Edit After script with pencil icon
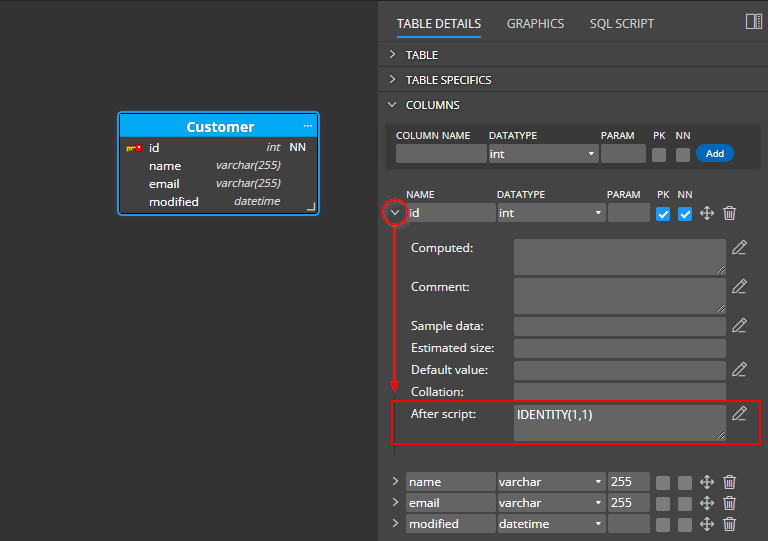The width and height of the screenshot is (768, 541). 739,414
